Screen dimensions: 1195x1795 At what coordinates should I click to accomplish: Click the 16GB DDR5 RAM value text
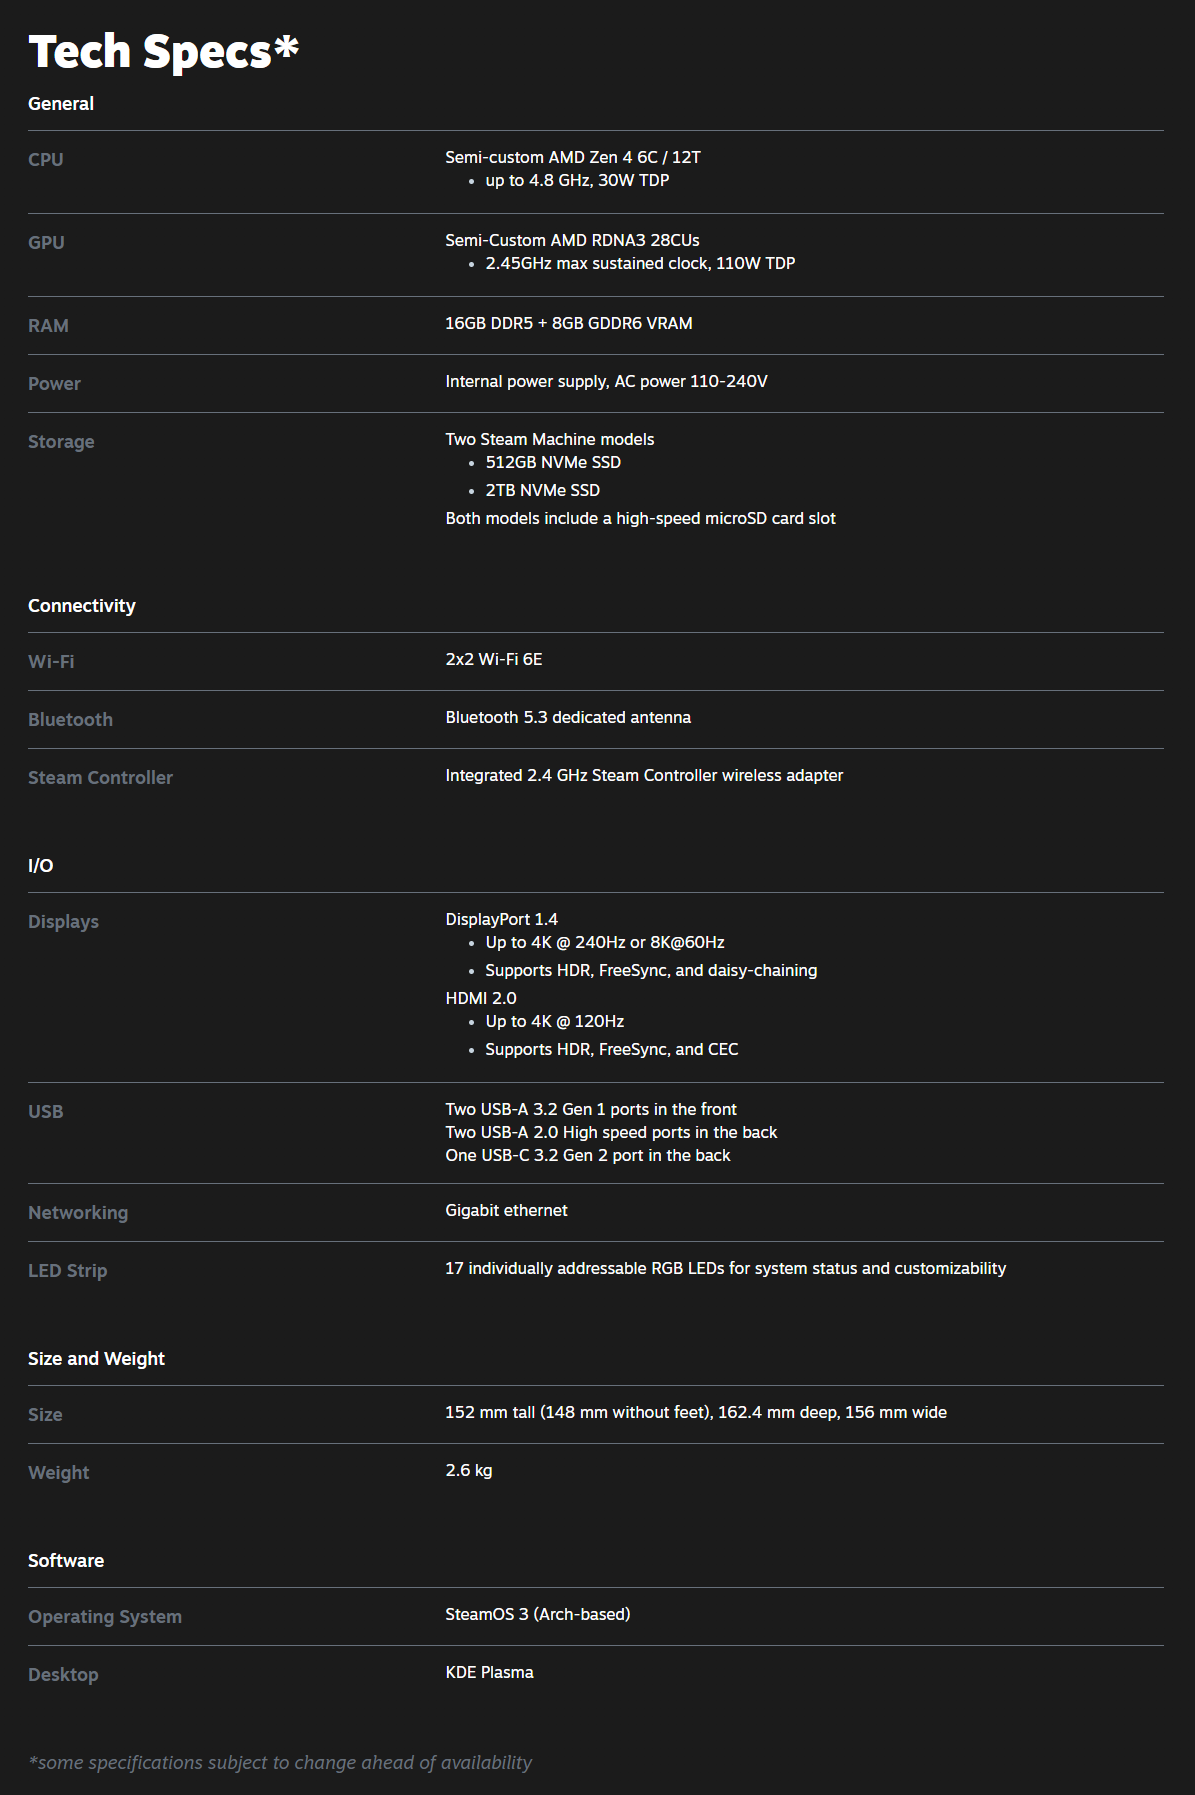pyautogui.click(x=568, y=324)
